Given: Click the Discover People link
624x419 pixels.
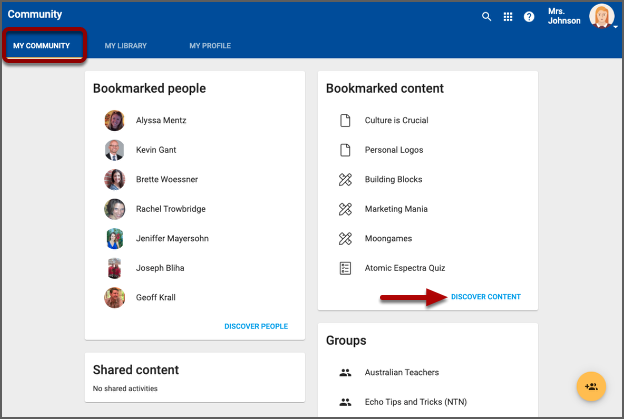Looking at the screenshot, I should (256, 326).
